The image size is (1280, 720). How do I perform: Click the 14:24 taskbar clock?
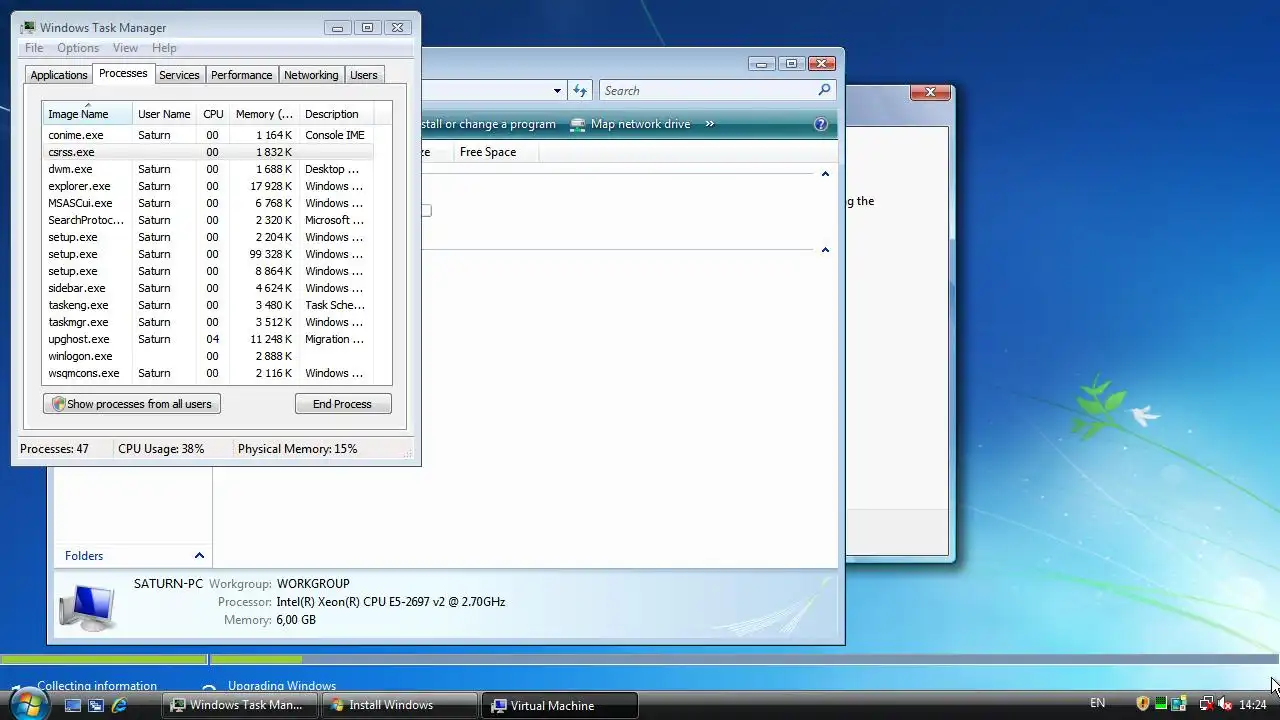(1253, 705)
